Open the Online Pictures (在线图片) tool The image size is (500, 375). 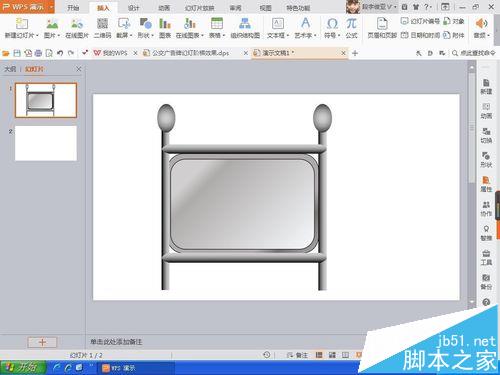(x=77, y=24)
